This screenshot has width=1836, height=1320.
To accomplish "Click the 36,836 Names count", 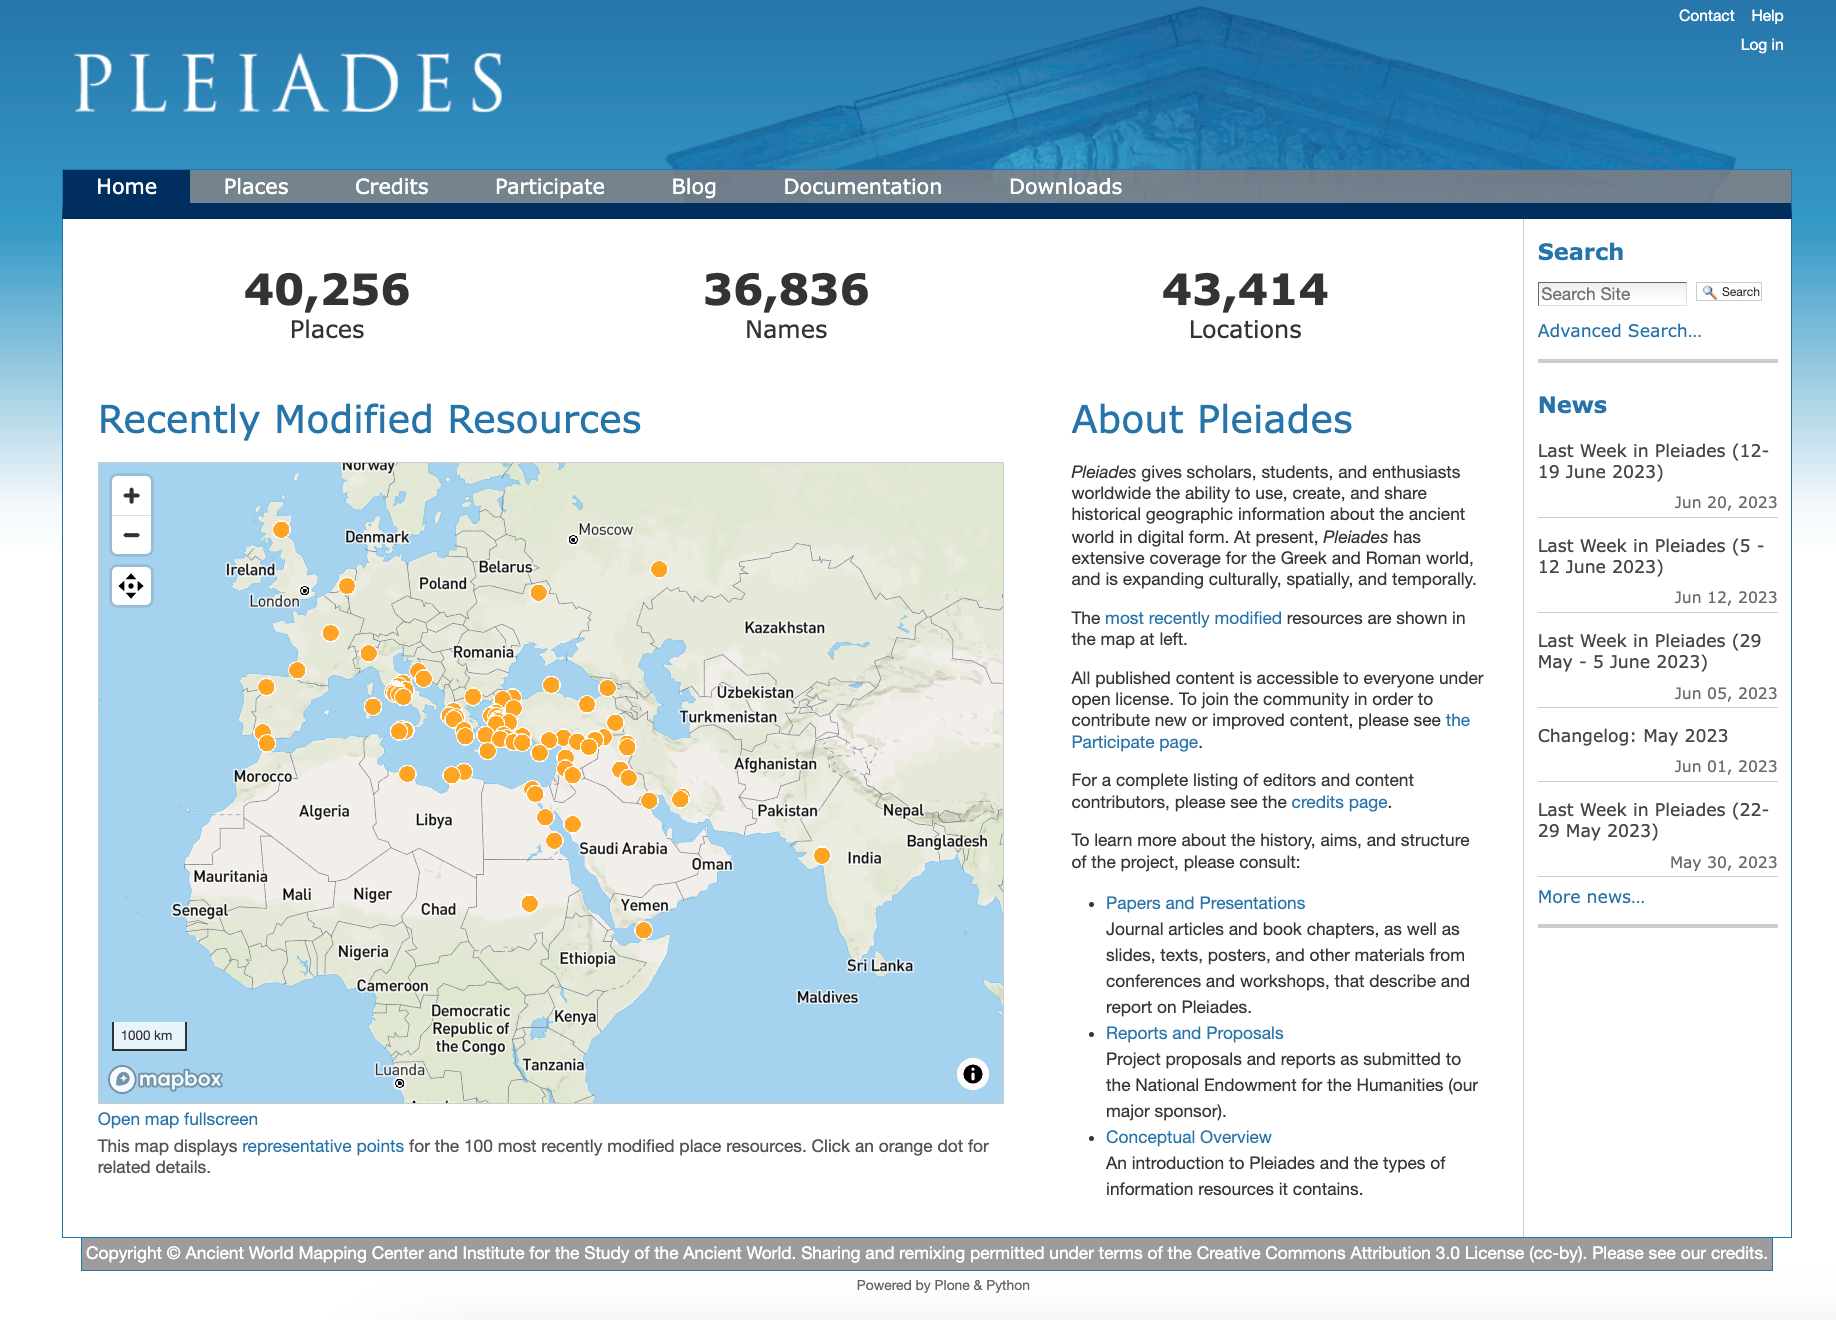I will pyautogui.click(x=786, y=305).
